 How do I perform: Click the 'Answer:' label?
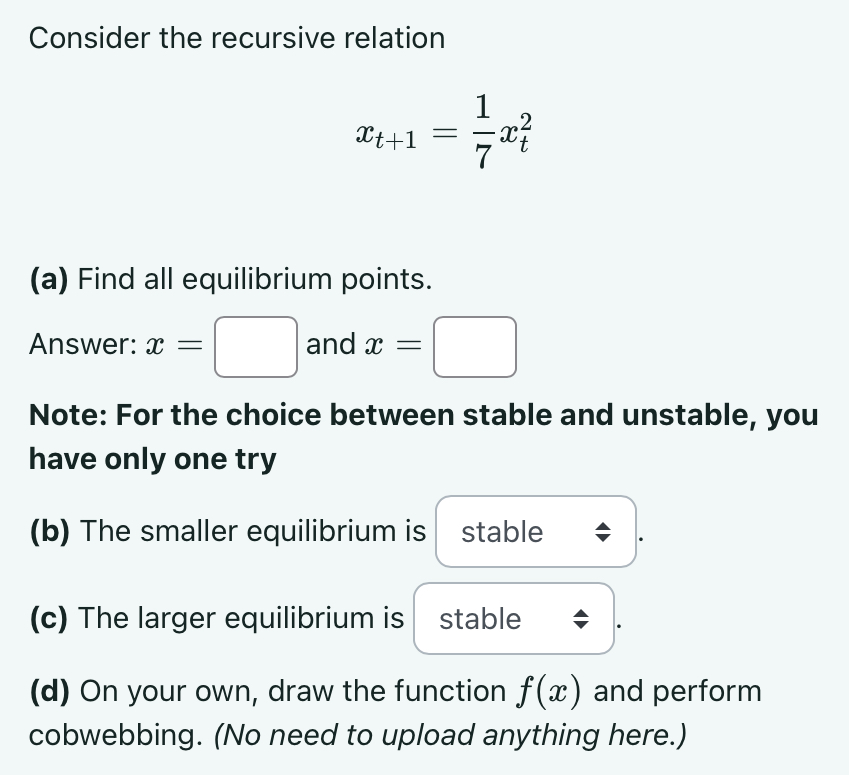click(x=83, y=344)
